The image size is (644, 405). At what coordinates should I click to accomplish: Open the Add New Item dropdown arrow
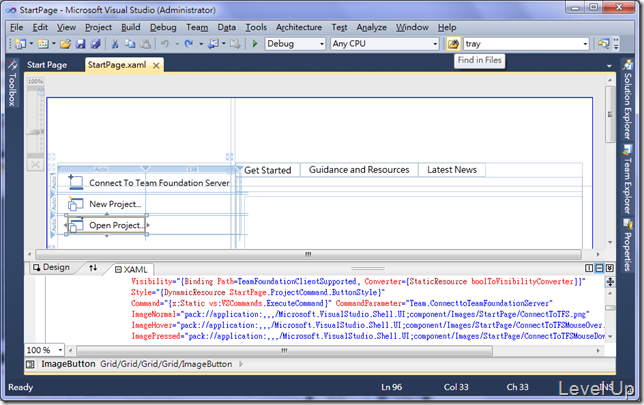[54, 44]
